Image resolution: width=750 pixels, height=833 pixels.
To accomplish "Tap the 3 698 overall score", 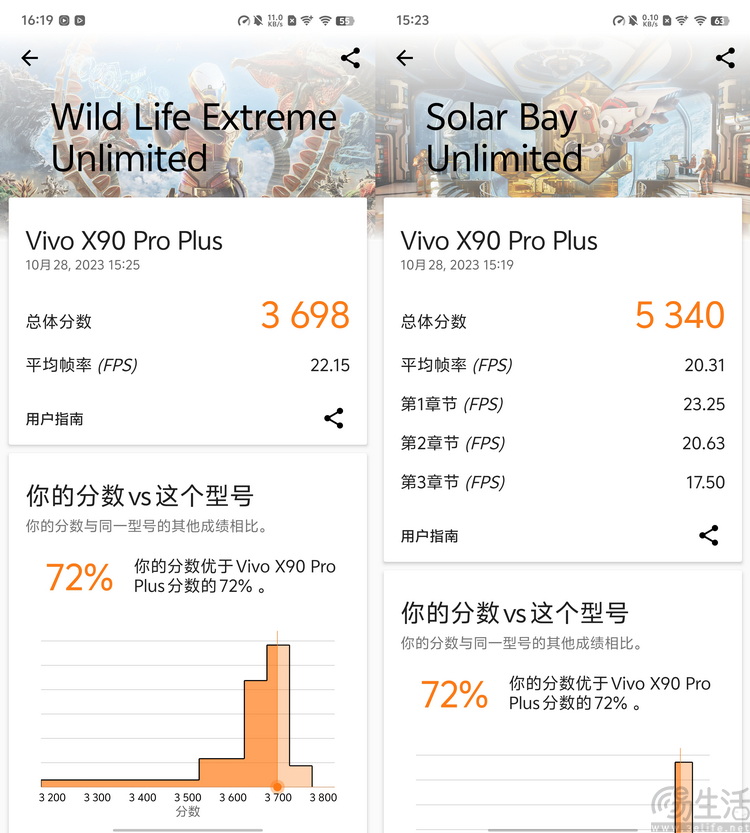I will 305,315.
